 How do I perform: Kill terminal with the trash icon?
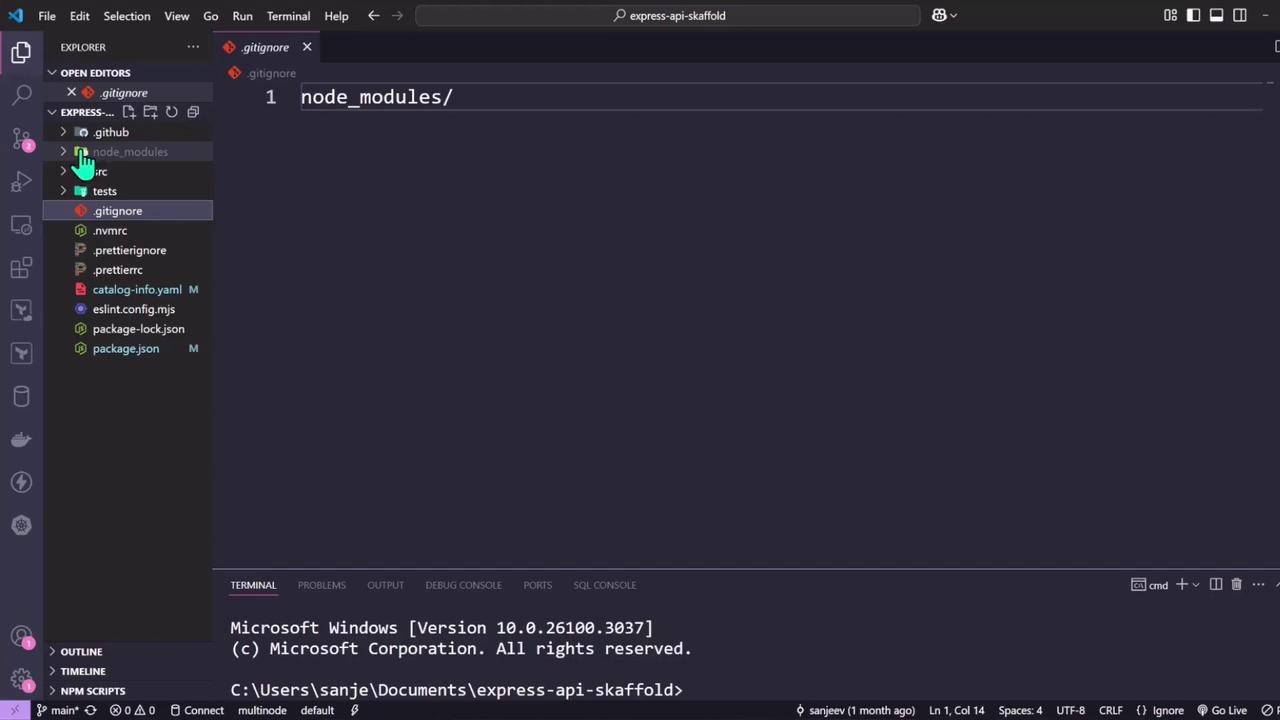coord(1236,585)
